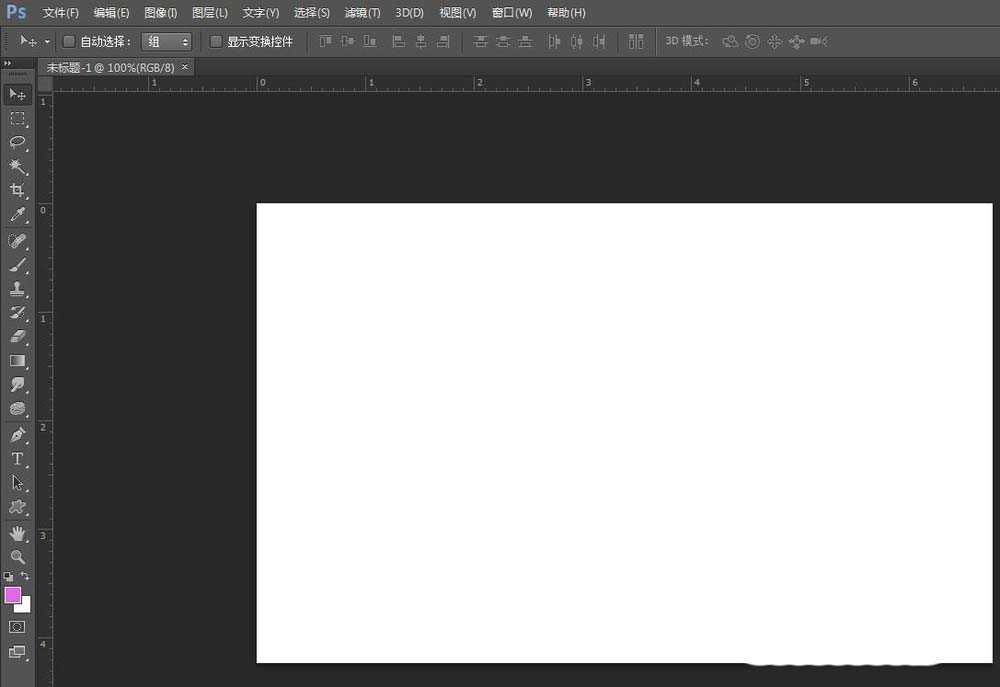Select the Magic Wand tool
1000x687 pixels.
(x=17, y=166)
